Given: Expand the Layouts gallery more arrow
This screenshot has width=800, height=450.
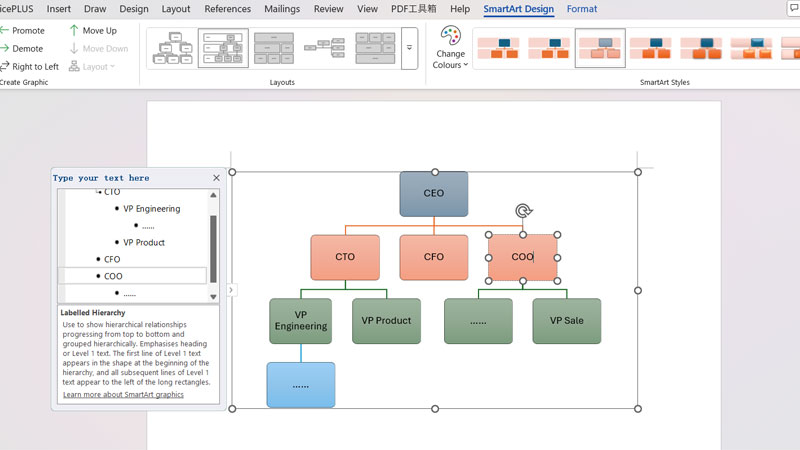Looking at the screenshot, I should pyautogui.click(x=409, y=48).
